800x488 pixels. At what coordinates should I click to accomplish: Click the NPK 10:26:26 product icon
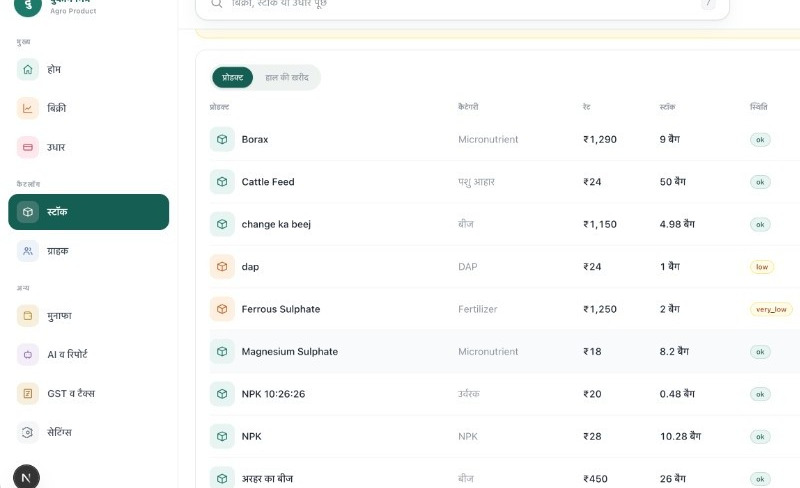222,394
